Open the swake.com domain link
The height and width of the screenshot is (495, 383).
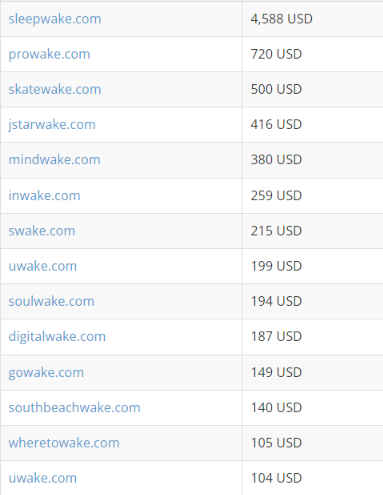click(42, 231)
